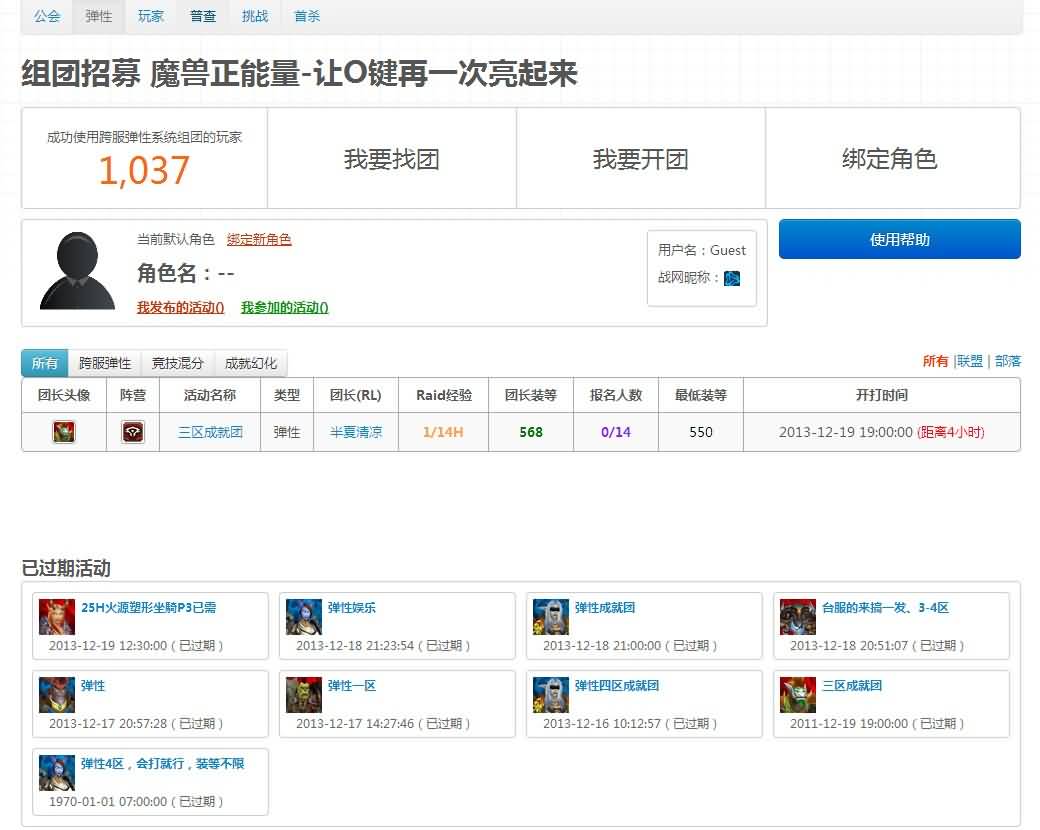Viewport: 1040px width, 830px height.
Task: Open the 公会 navigation tab
Action: 47,17
